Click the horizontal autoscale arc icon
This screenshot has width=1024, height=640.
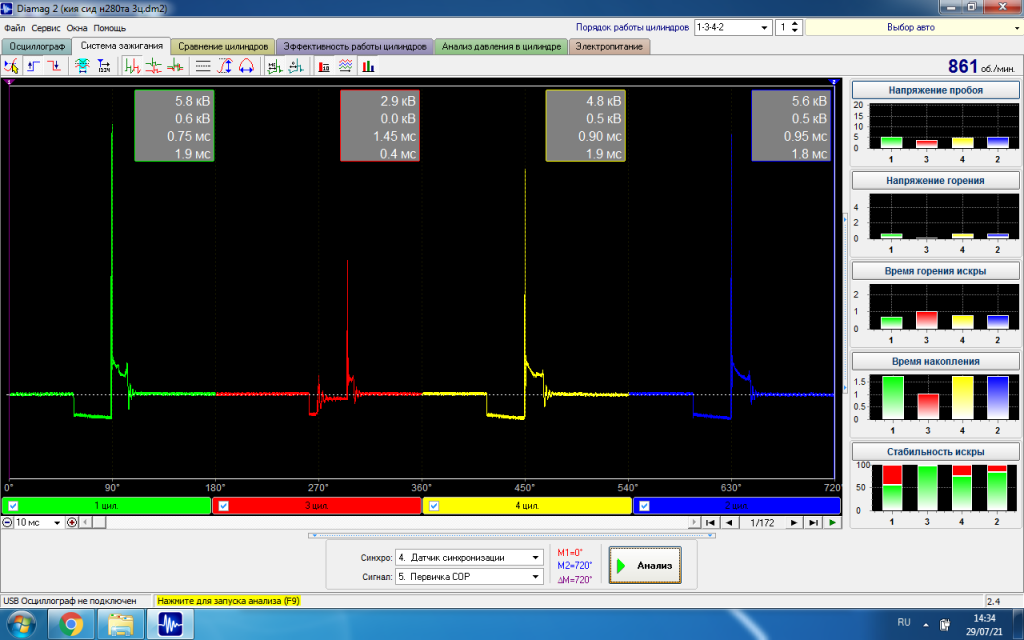(x=246, y=66)
